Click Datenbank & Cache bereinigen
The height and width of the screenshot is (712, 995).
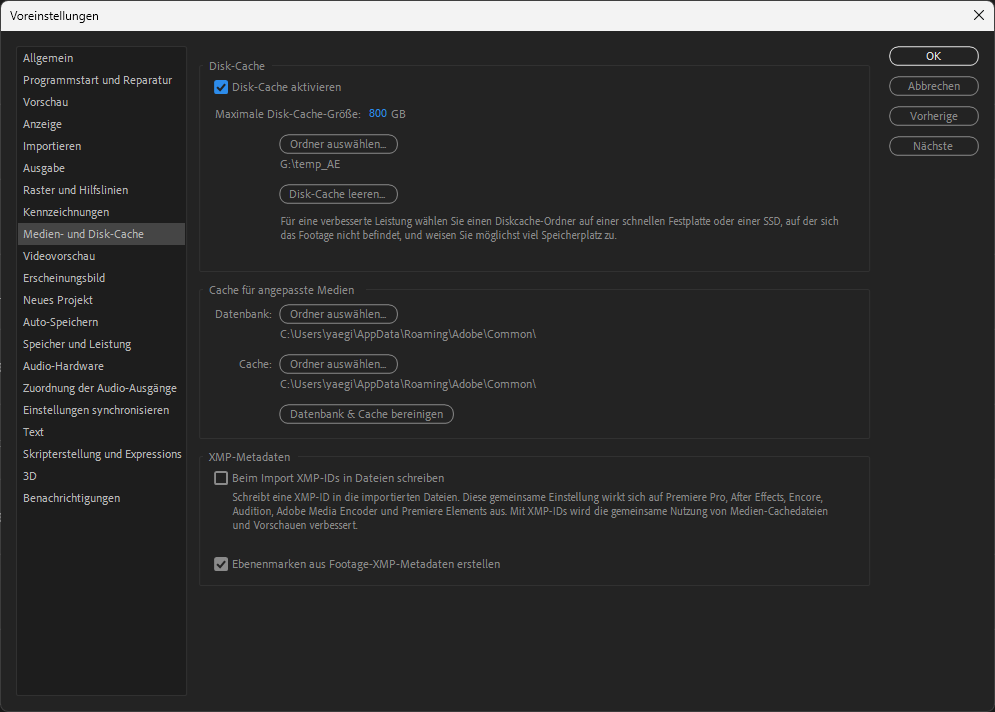click(x=366, y=414)
